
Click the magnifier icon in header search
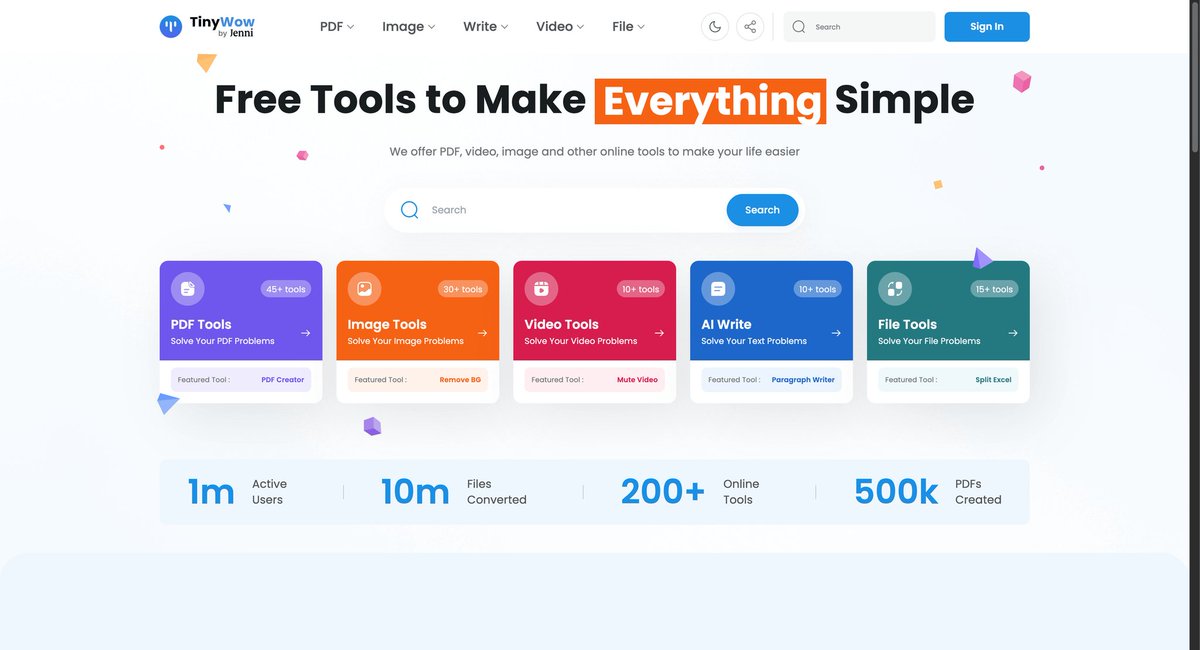tap(799, 27)
